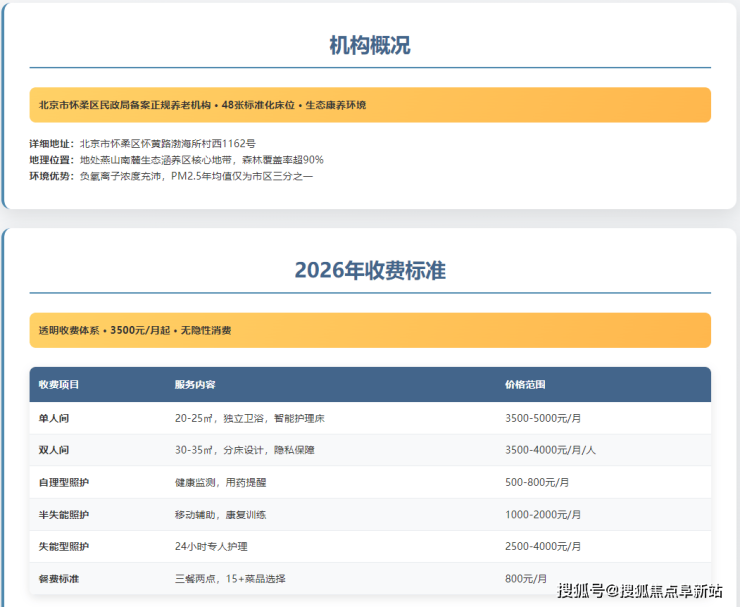
Task: Click the 自理型照护 row label
Action: [x=64, y=482]
